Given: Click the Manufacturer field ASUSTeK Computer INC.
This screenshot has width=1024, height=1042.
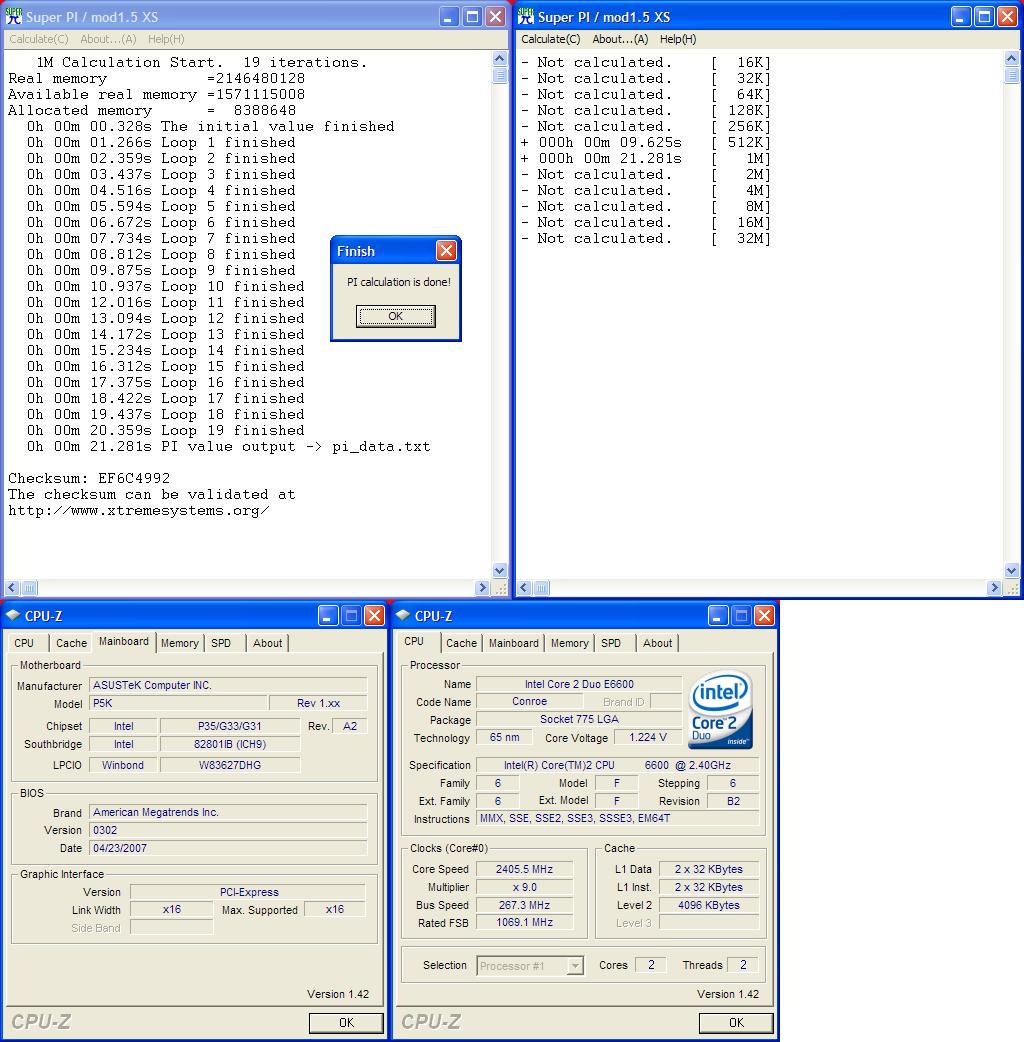Looking at the screenshot, I should click(x=228, y=685).
